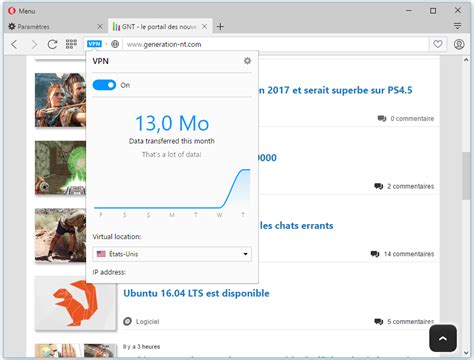Click the page vertical scrollbar thumb
The image size is (474, 360).
(x=466, y=176)
